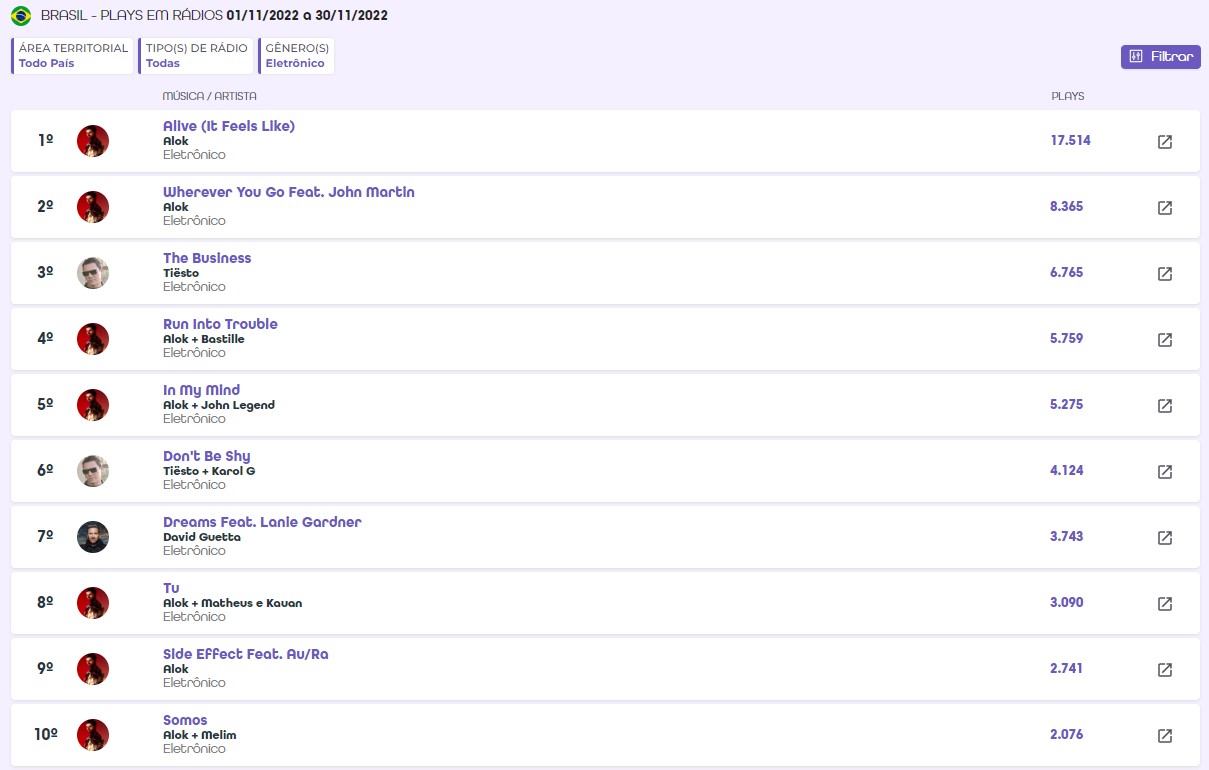Image resolution: width=1209 pixels, height=770 pixels.
Task: Click rank label 1º
Action: pos(45,141)
